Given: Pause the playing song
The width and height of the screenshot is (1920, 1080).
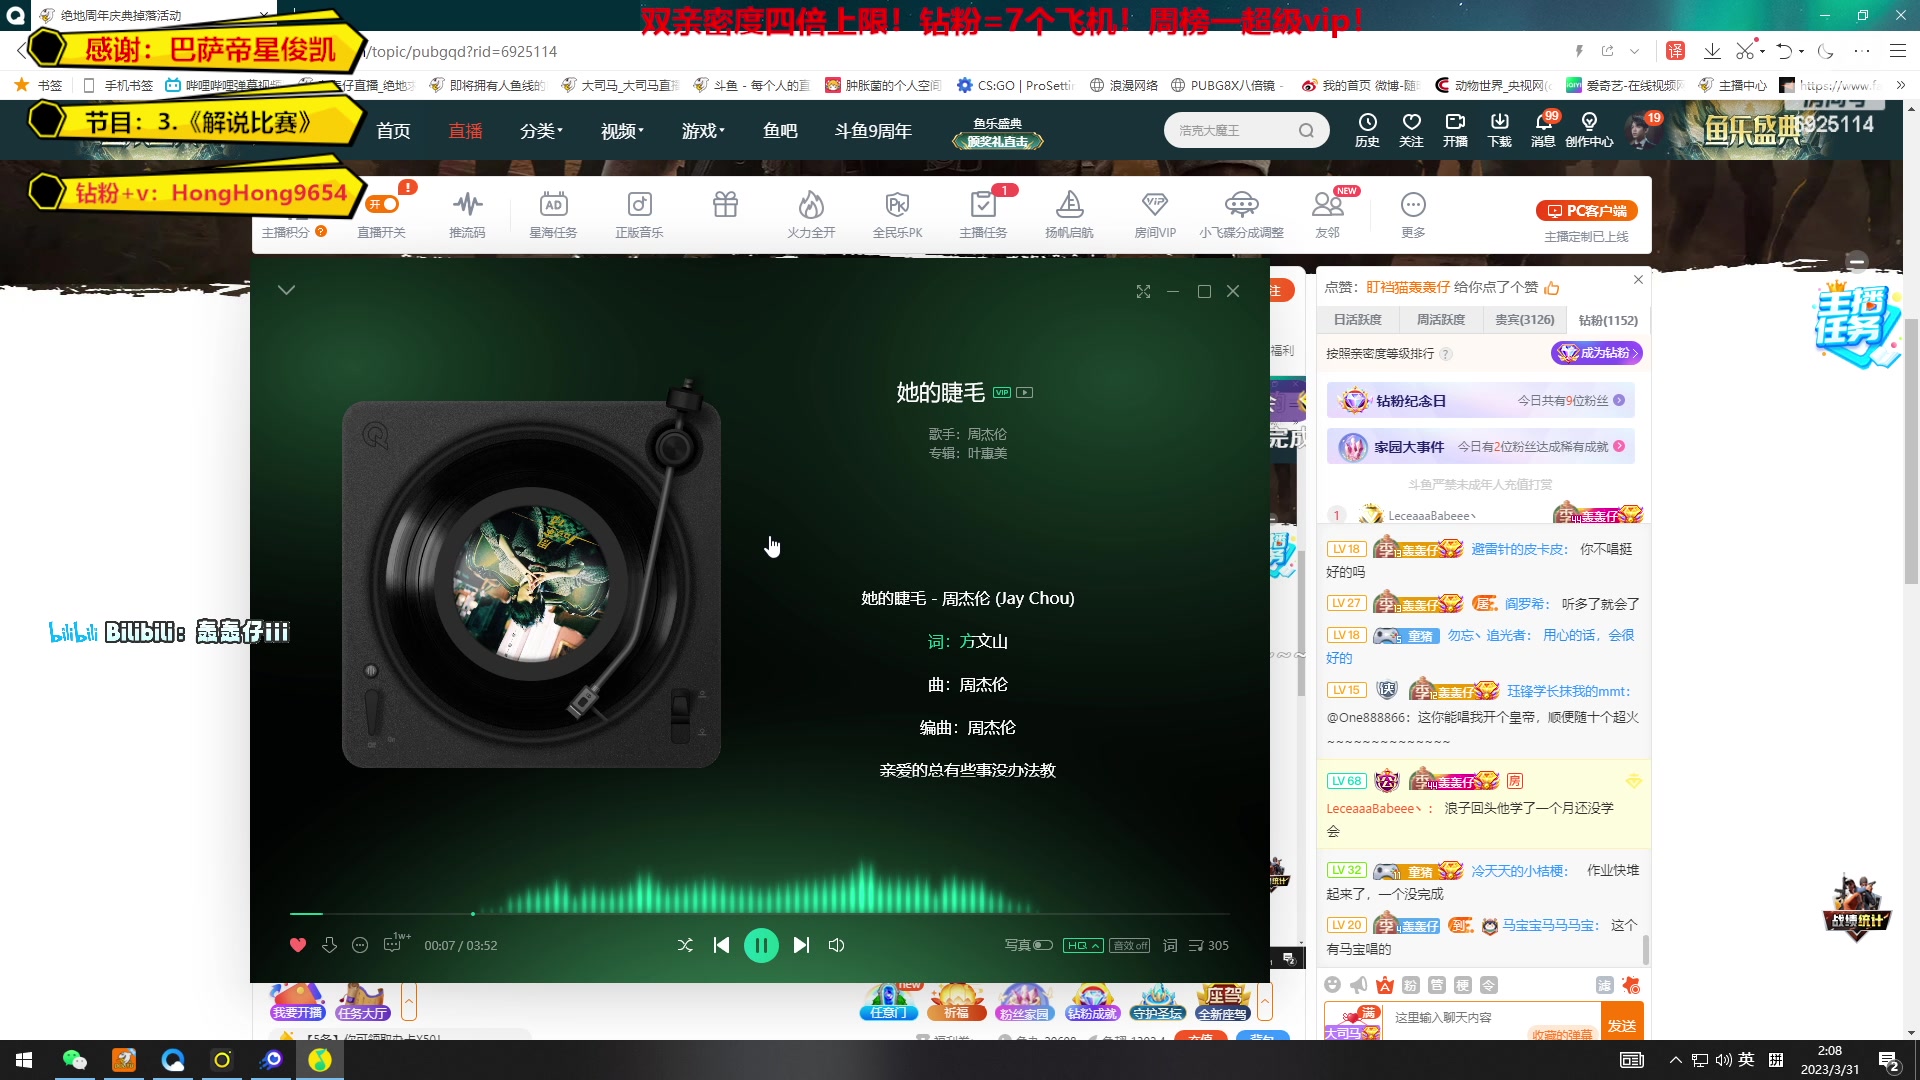Looking at the screenshot, I should point(761,945).
